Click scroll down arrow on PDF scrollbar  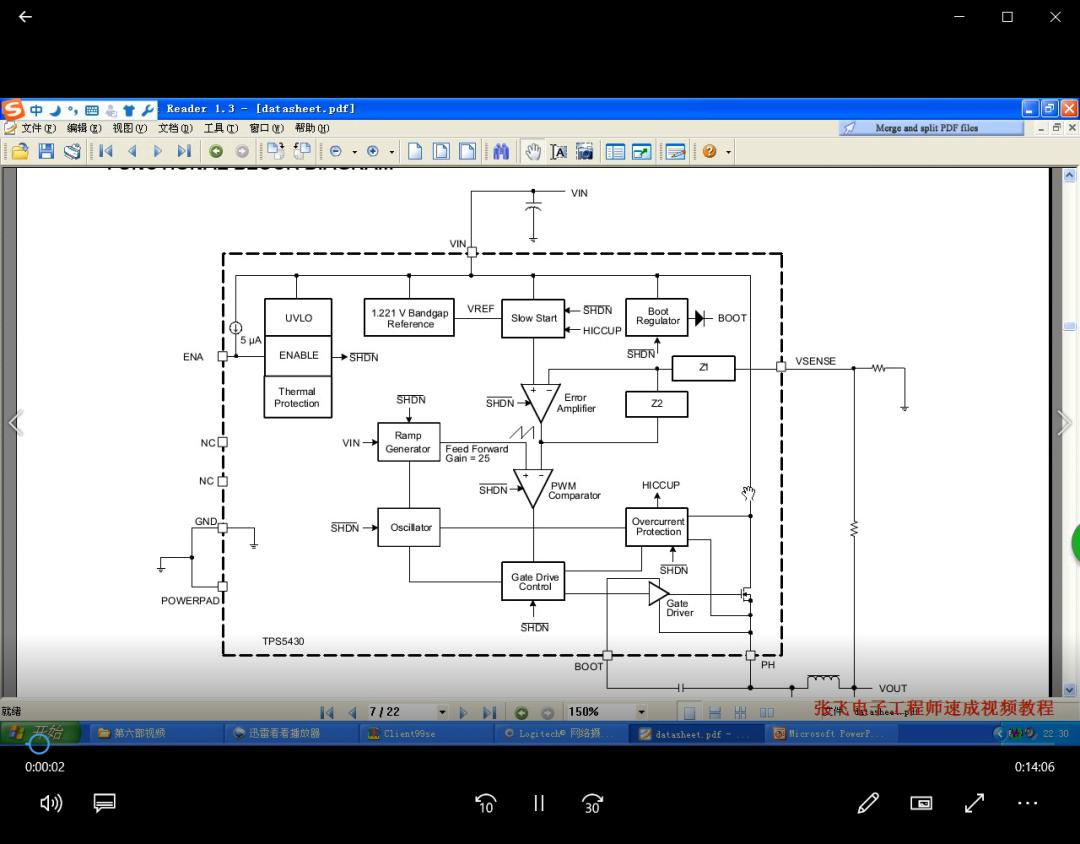click(1069, 690)
